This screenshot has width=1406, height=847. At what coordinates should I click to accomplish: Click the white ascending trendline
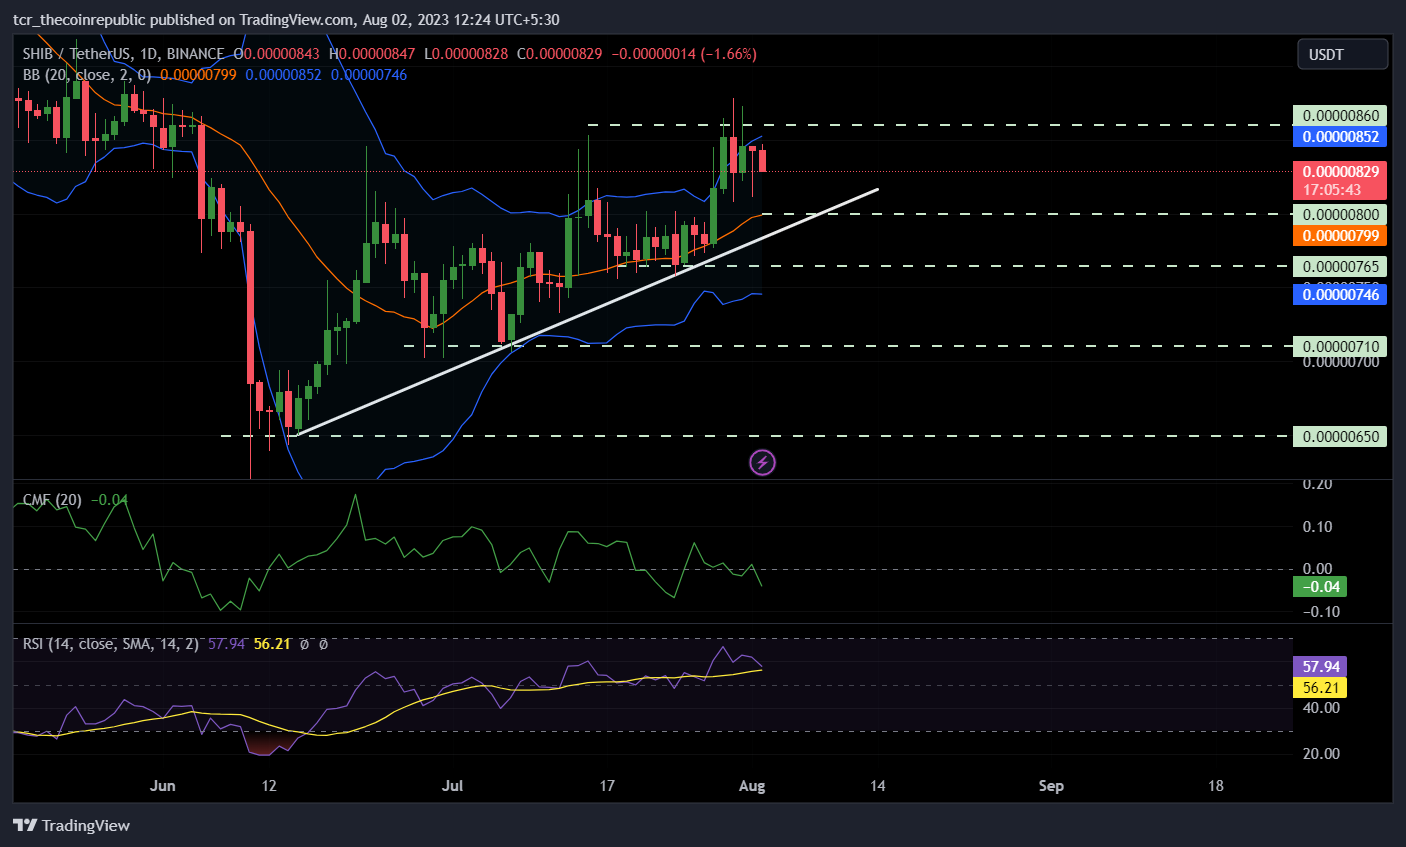coord(586,312)
